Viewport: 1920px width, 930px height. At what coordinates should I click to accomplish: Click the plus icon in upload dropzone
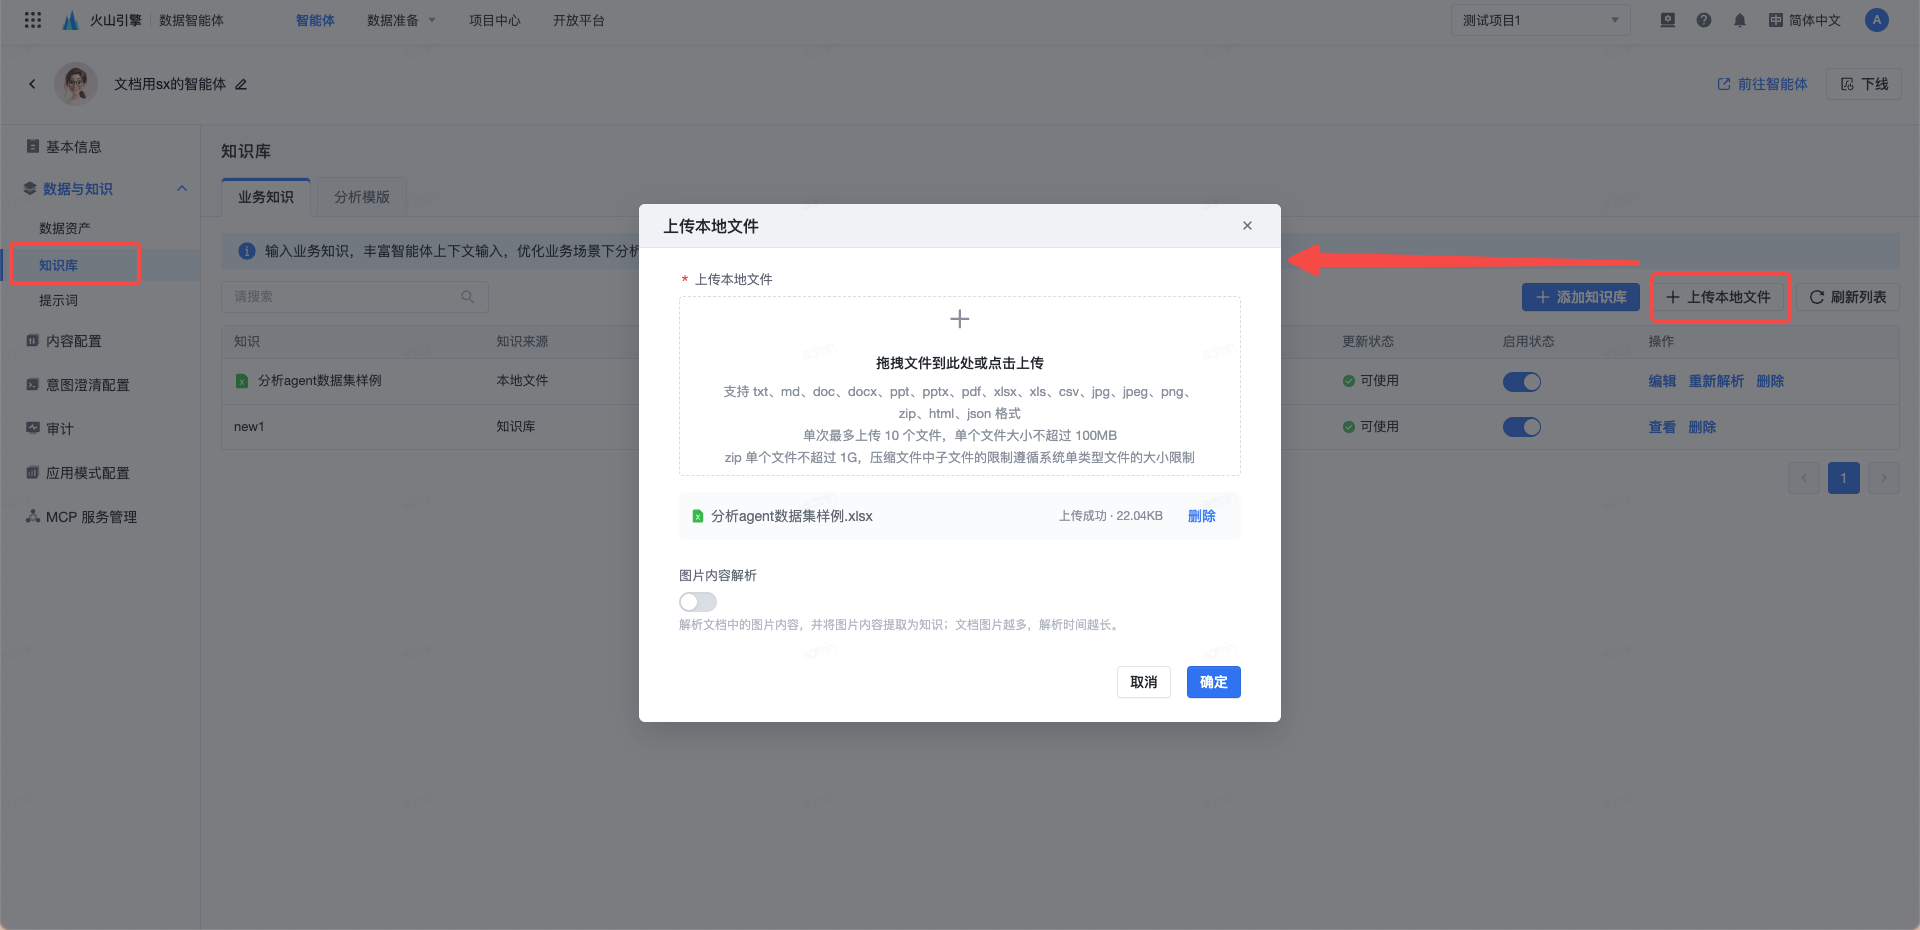[x=959, y=319]
